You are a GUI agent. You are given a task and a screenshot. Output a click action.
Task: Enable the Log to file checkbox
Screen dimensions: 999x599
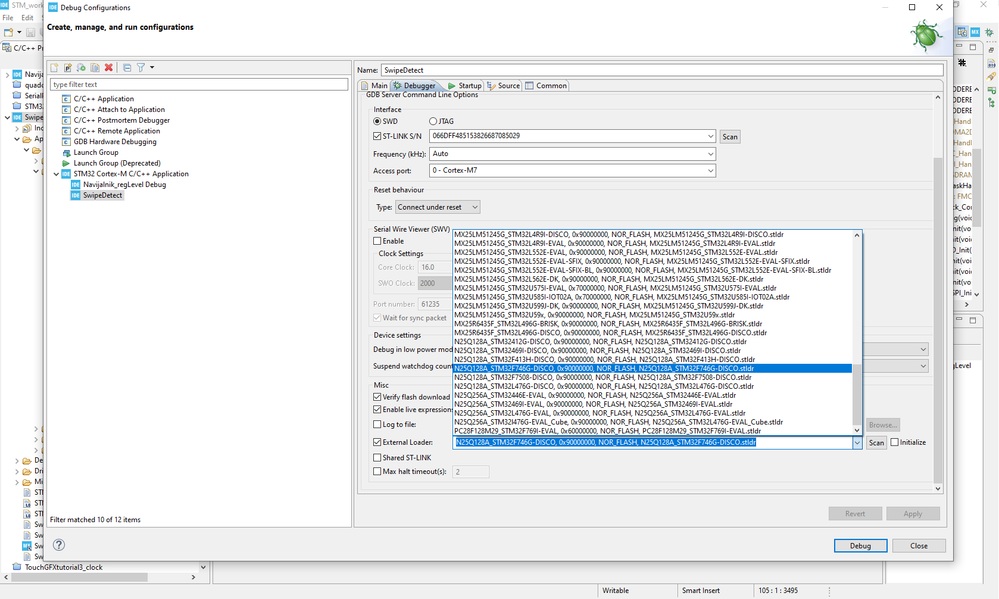[377, 424]
